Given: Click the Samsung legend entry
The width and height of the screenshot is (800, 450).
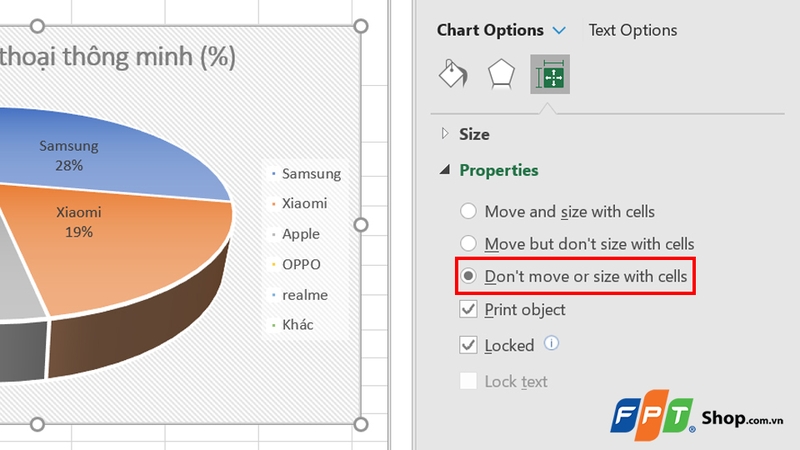Looking at the screenshot, I should tap(310, 174).
